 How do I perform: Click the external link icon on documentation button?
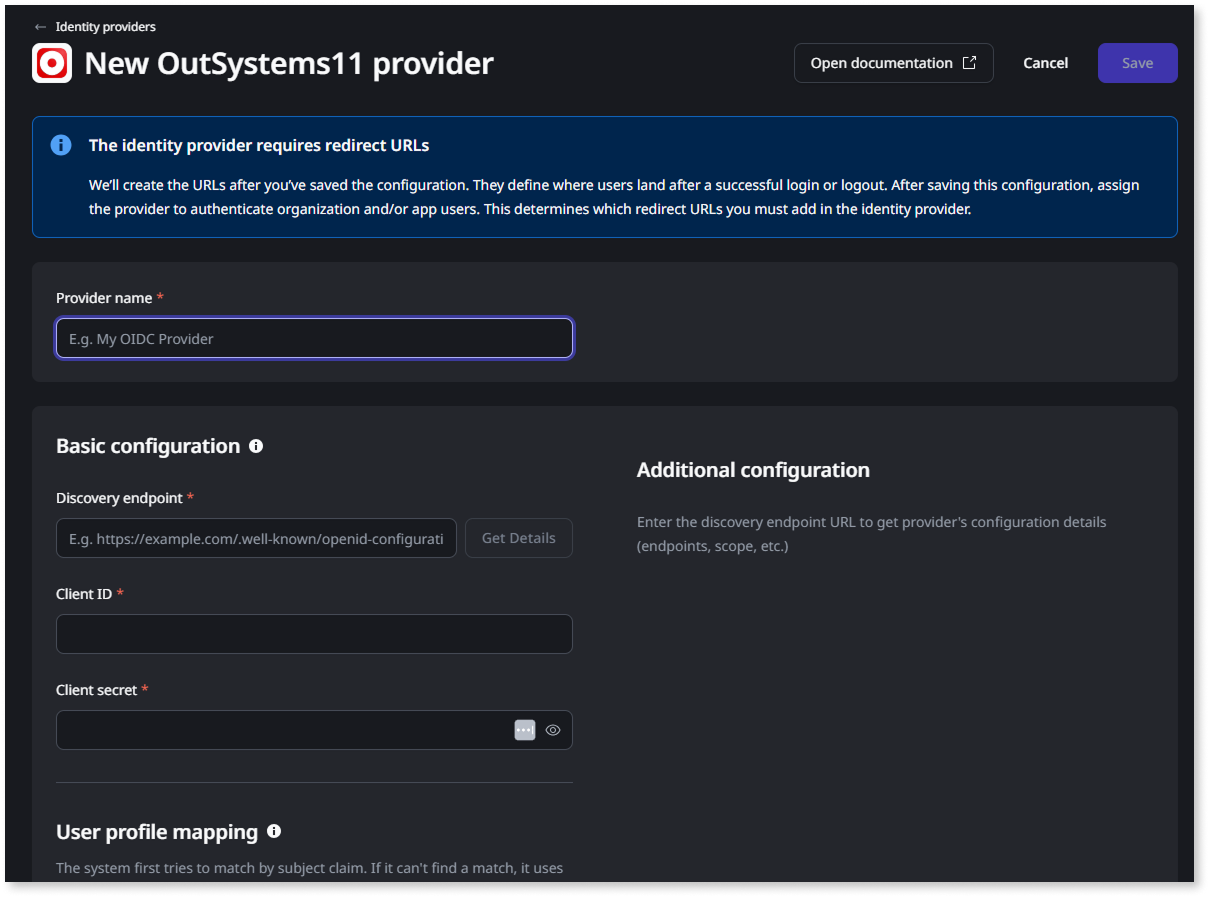click(969, 63)
